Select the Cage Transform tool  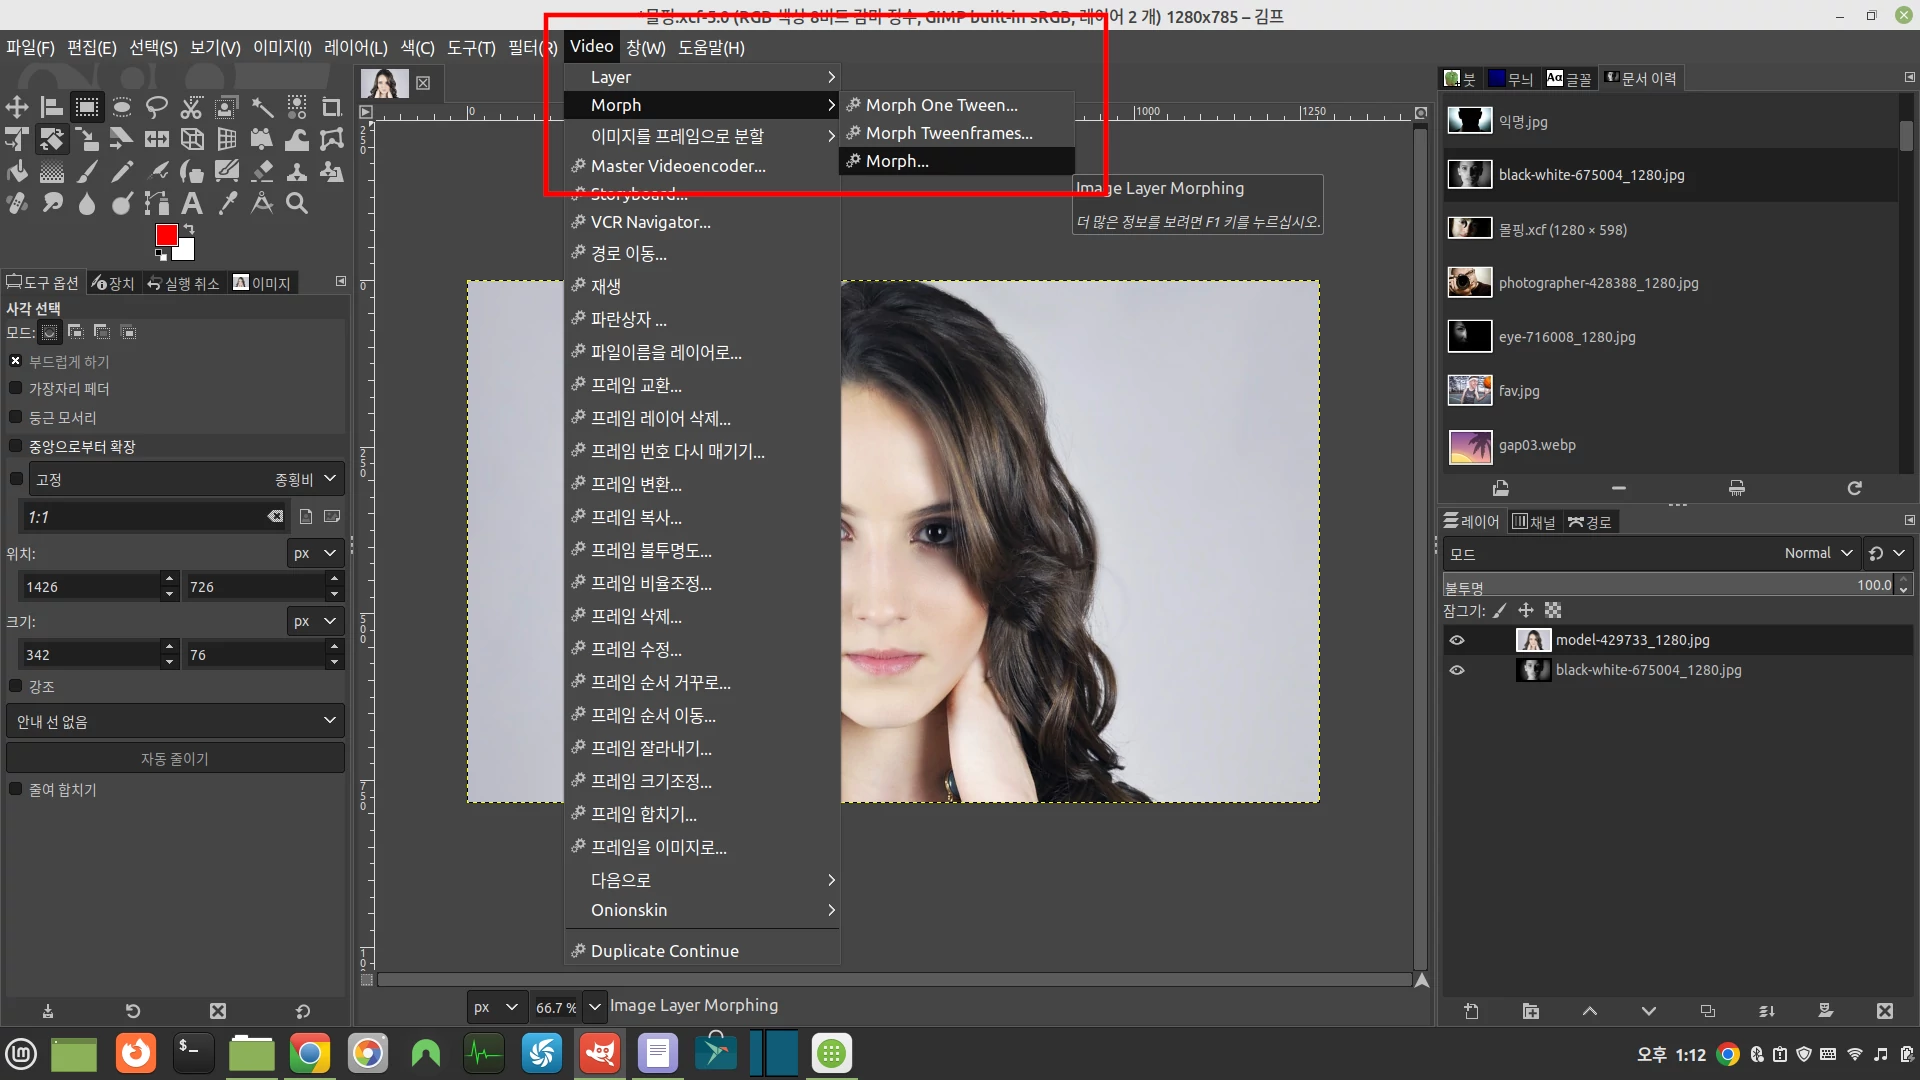(332, 139)
